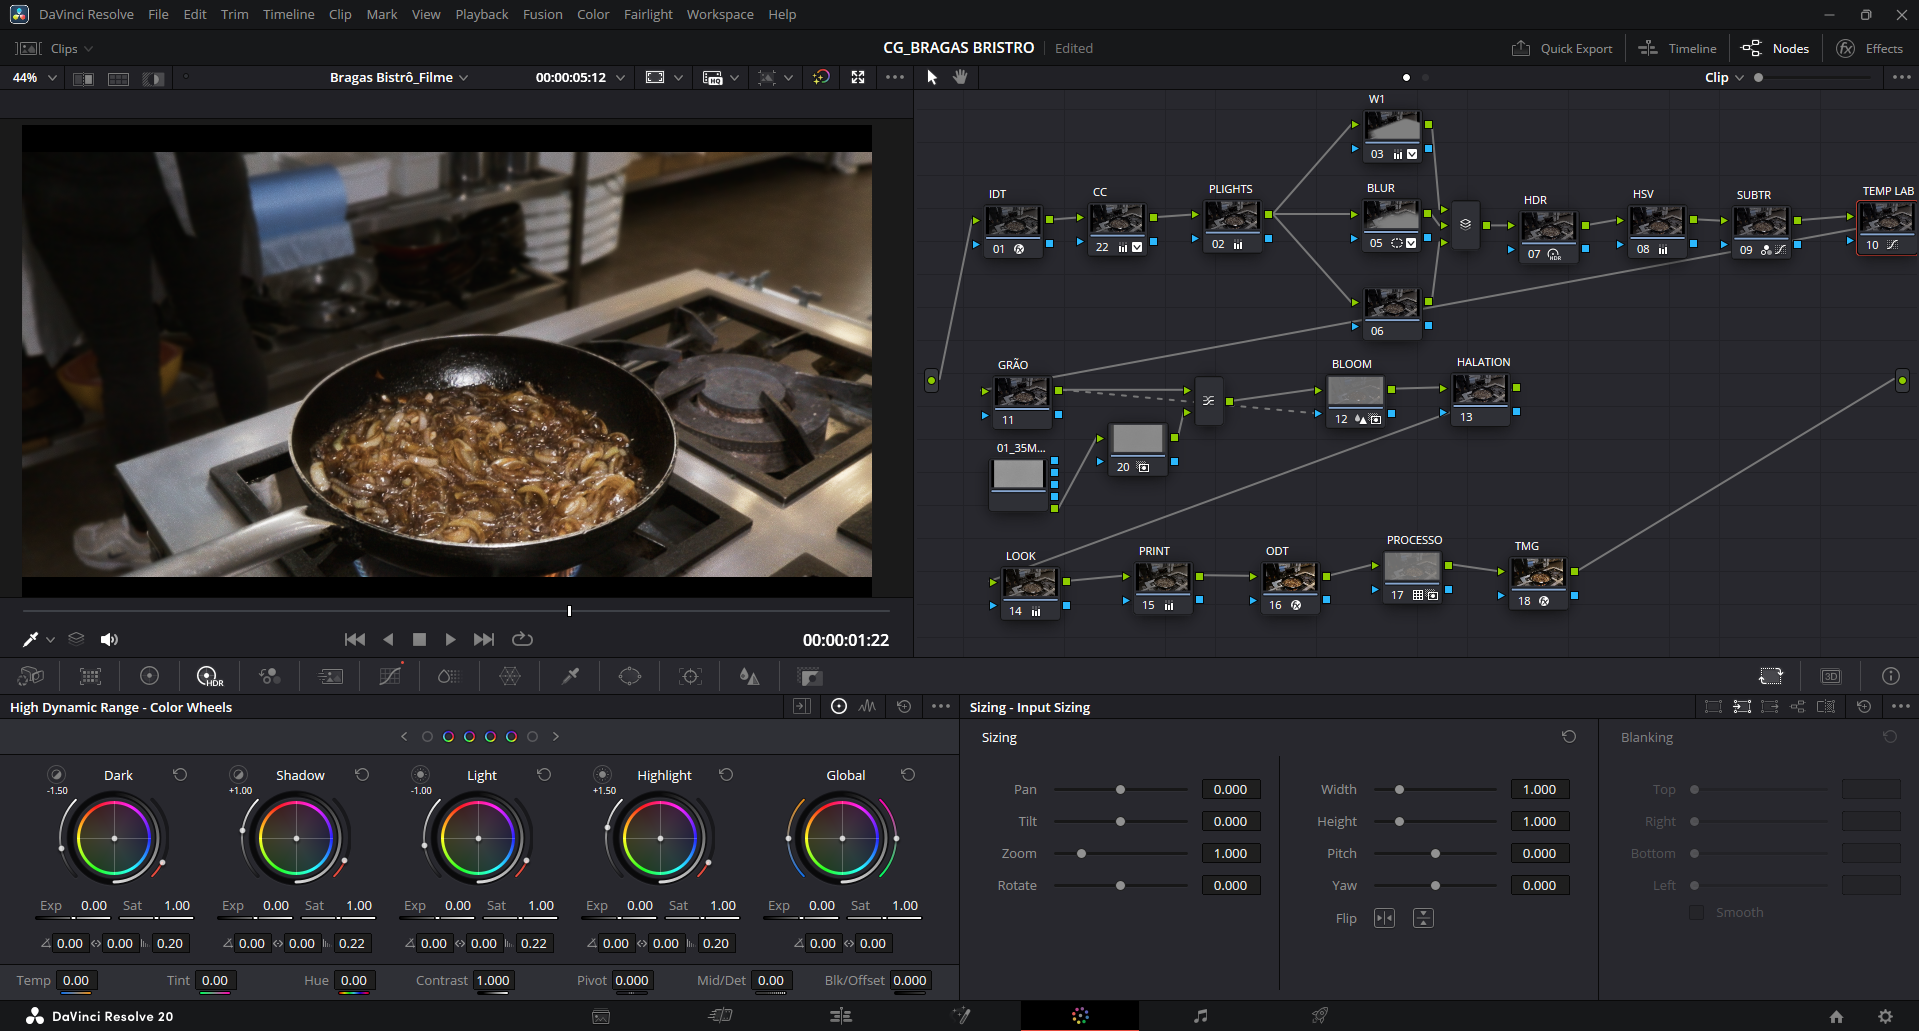Open the Color Warper palette
Screen dimensions: 1919x1031
510,677
